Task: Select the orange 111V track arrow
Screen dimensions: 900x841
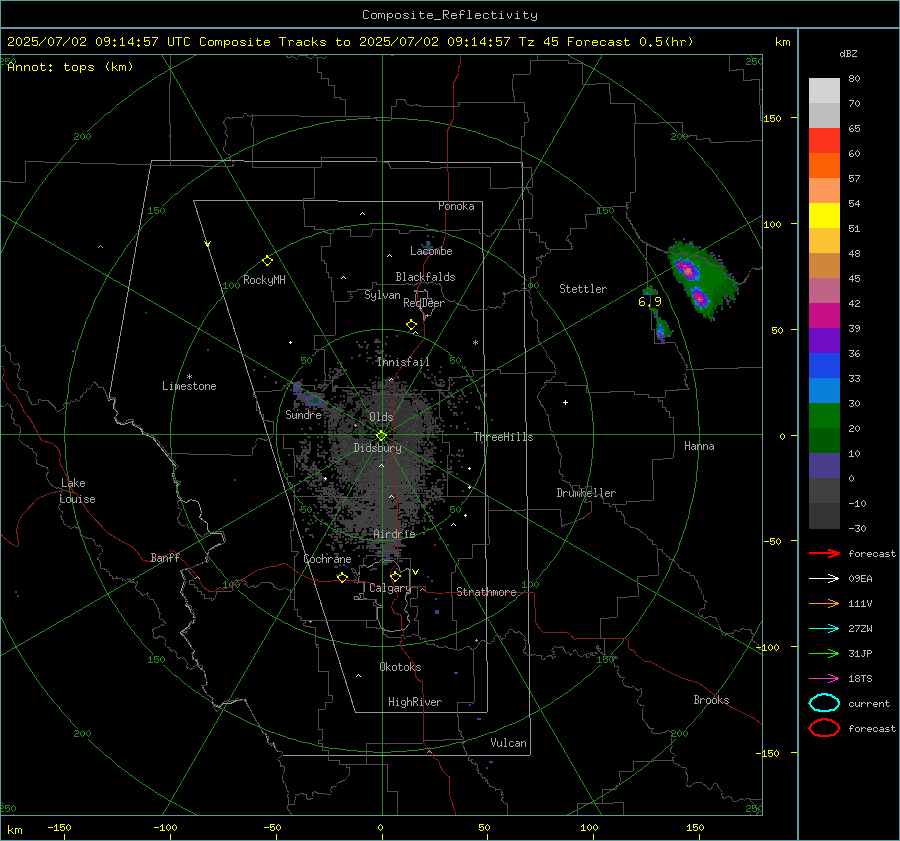Action: (x=824, y=603)
